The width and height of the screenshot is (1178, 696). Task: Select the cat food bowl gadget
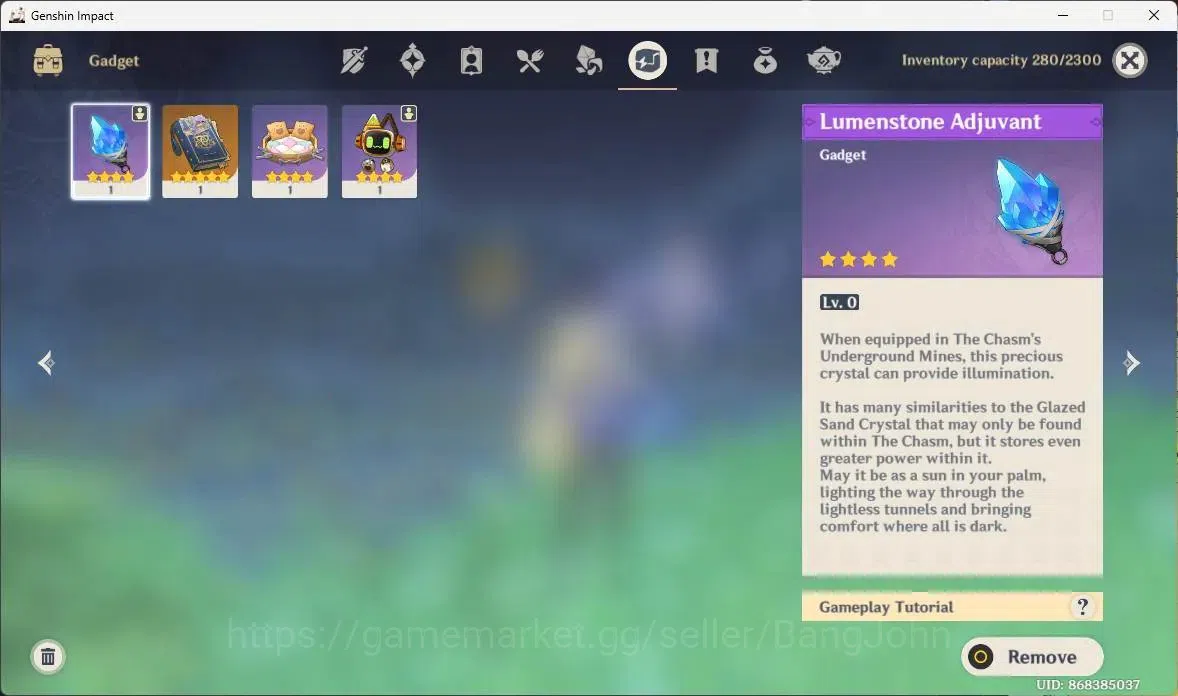click(x=289, y=152)
